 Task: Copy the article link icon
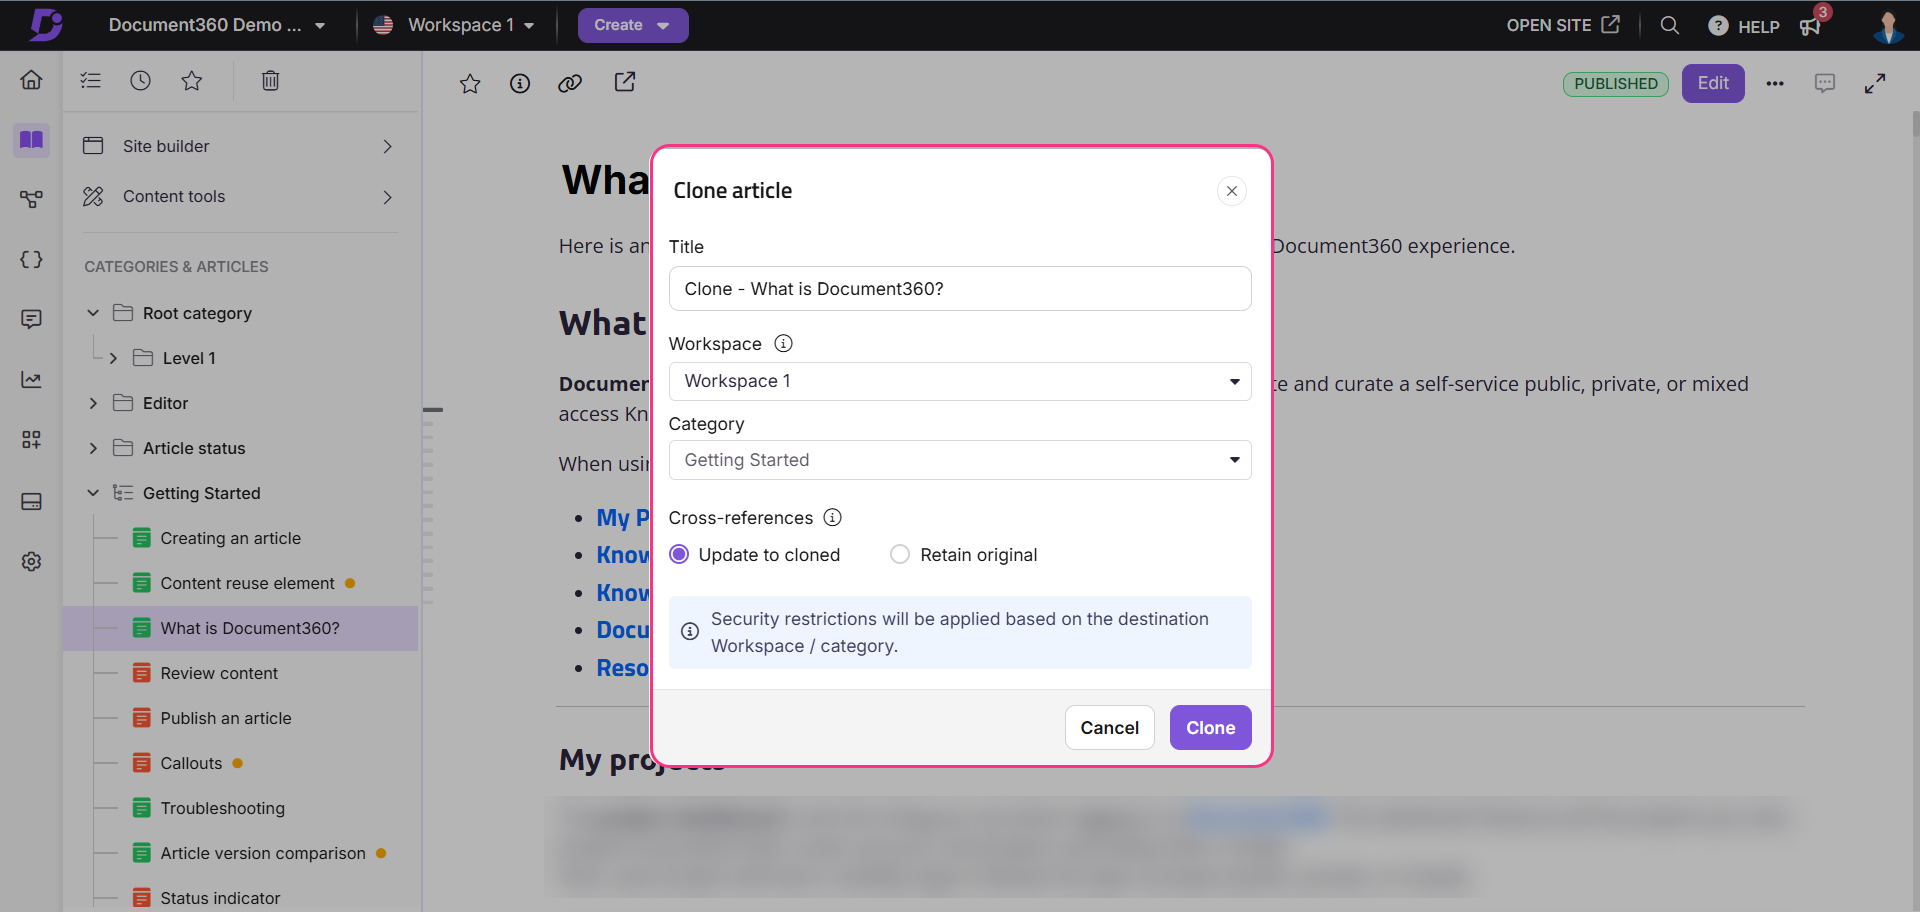point(570,84)
